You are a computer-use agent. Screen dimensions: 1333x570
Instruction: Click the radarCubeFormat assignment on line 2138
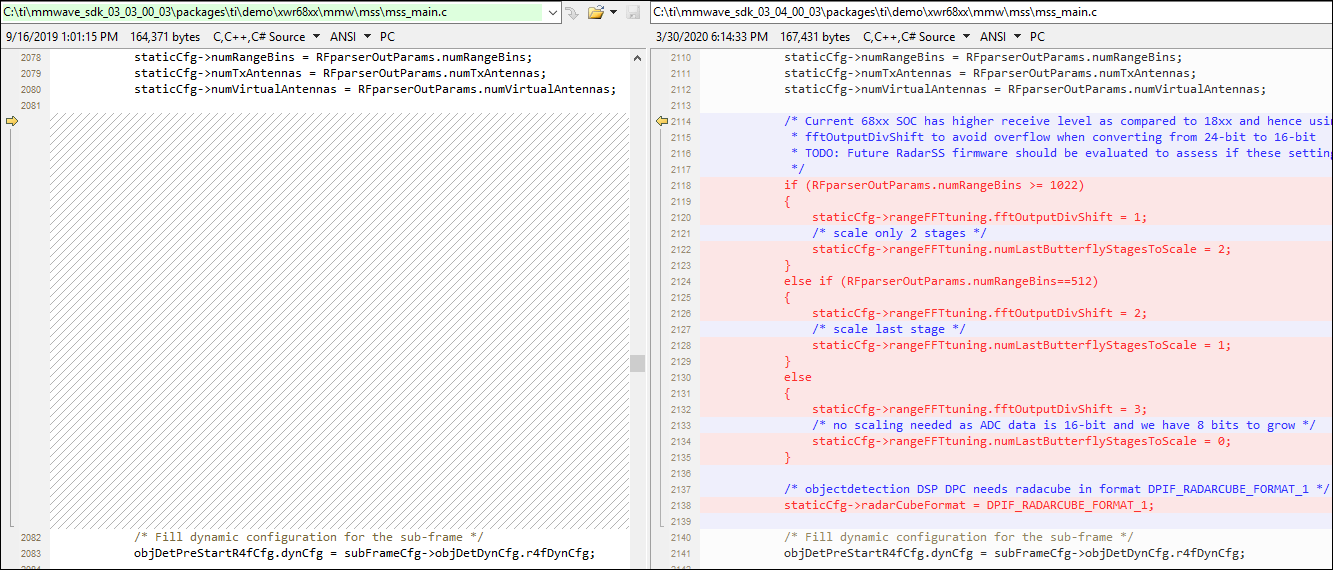[x=968, y=505]
